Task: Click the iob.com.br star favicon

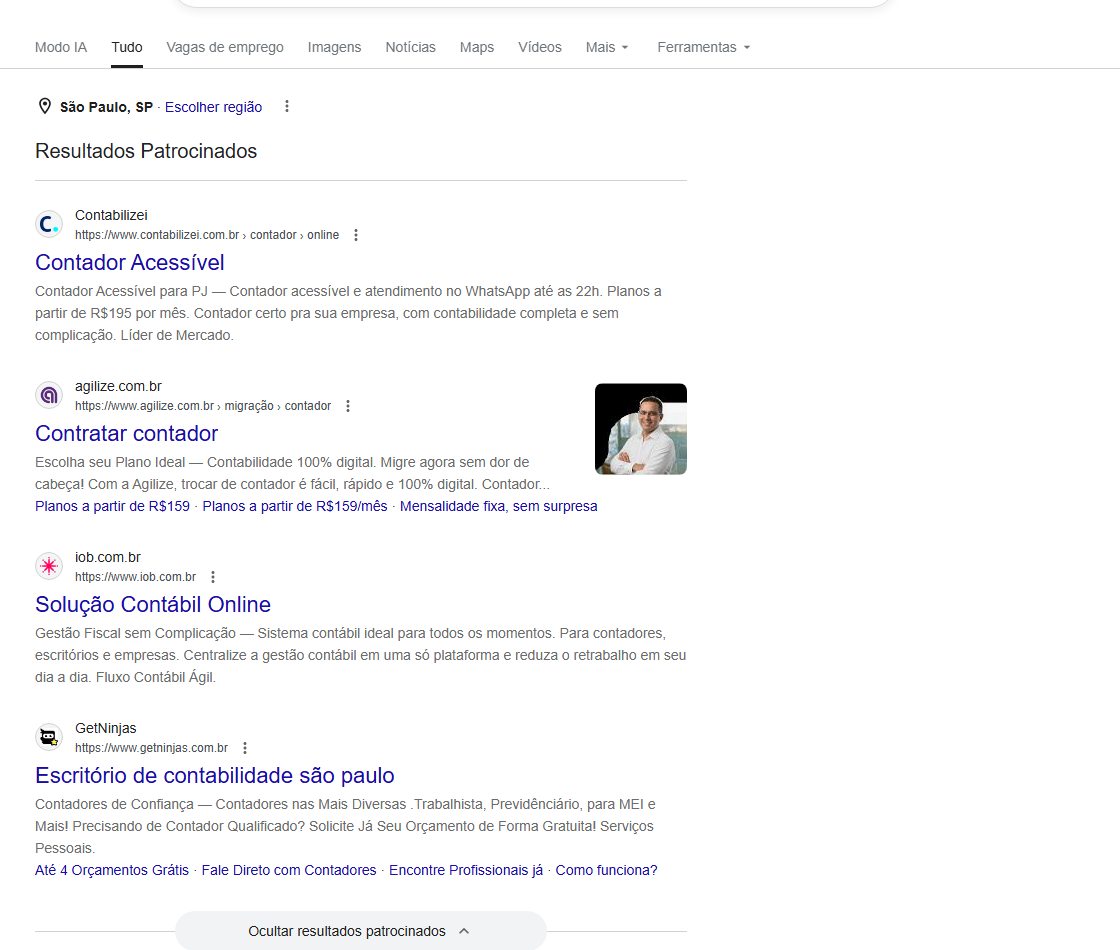Action: tap(49, 566)
